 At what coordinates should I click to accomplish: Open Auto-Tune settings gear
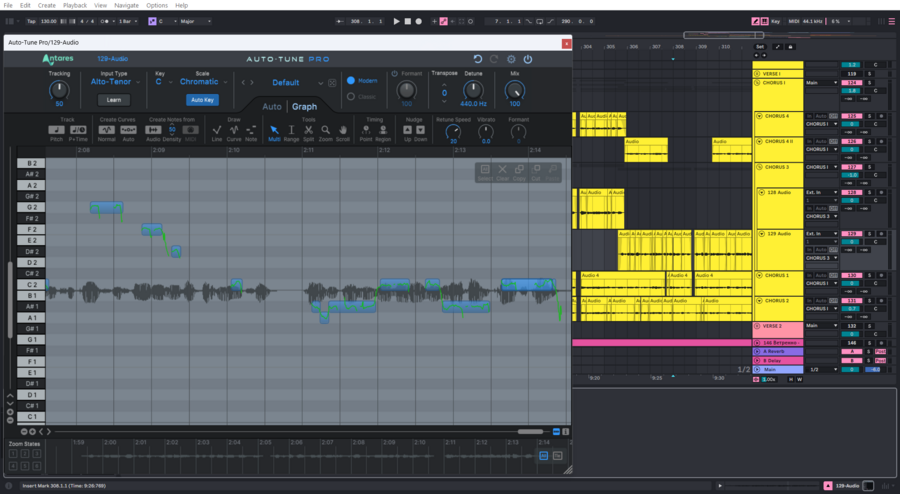click(511, 59)
